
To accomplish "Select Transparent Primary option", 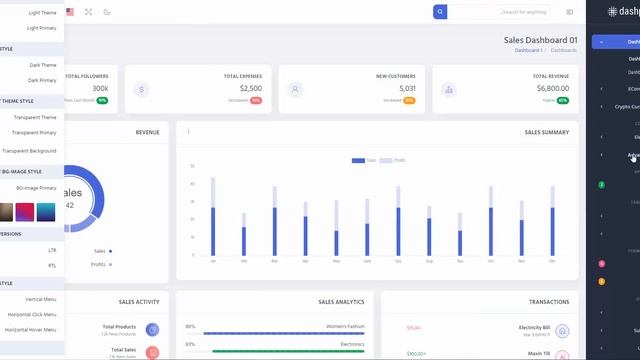I will (x=34, y=133).
